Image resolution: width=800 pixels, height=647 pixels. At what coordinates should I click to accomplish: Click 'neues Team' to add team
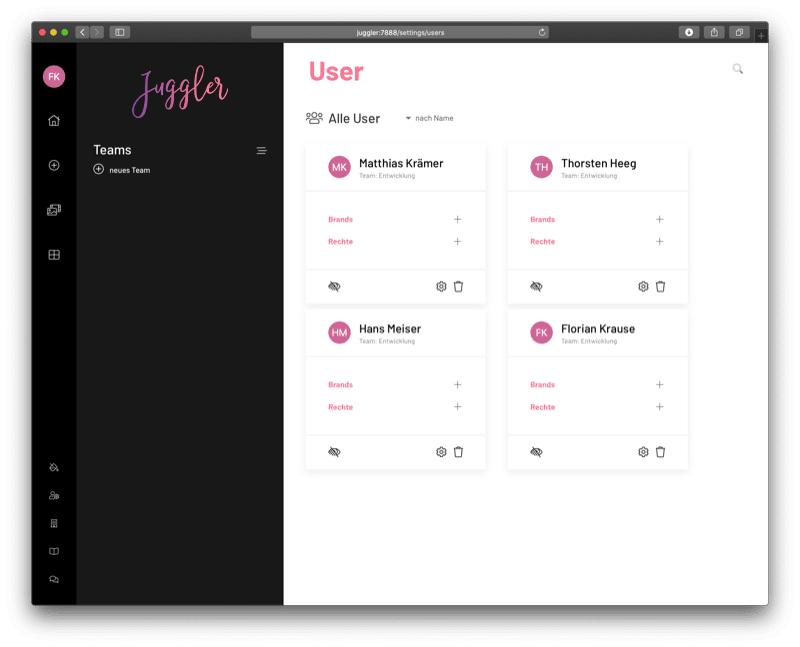(122, 170)
